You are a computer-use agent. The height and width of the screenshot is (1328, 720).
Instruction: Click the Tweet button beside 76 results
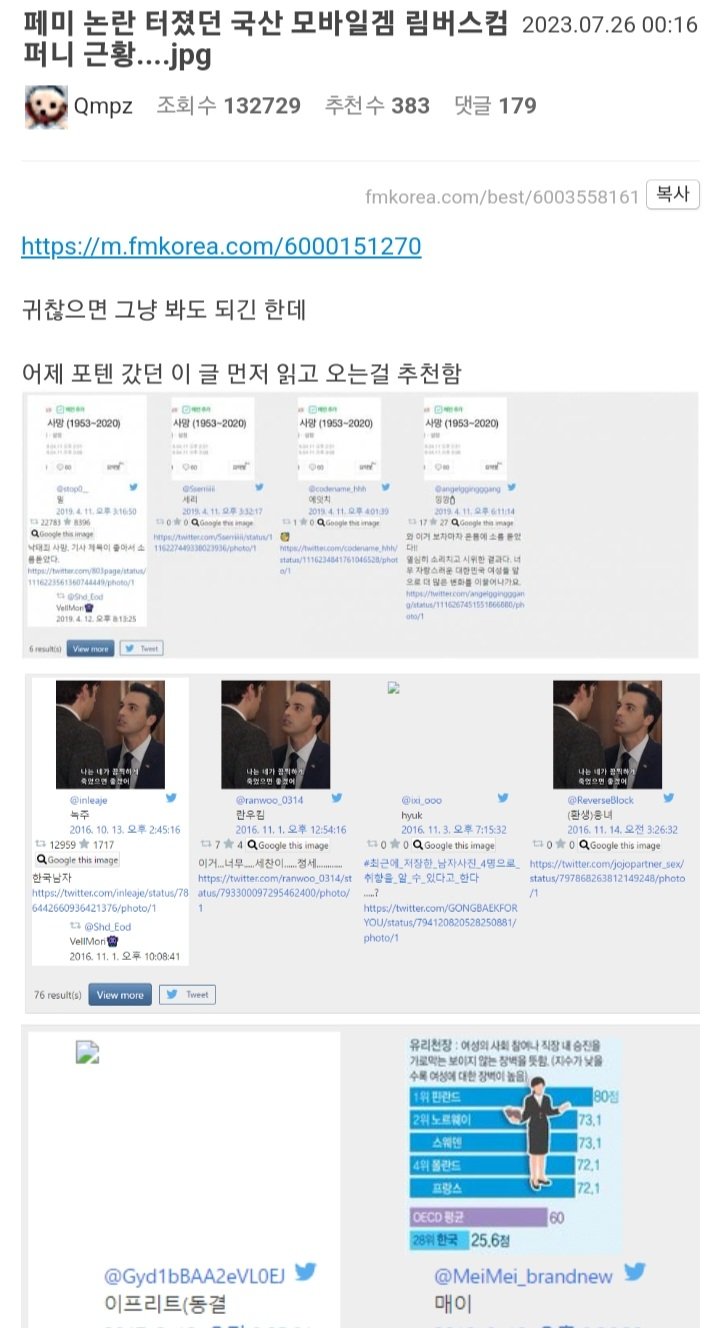coord(187,995)
